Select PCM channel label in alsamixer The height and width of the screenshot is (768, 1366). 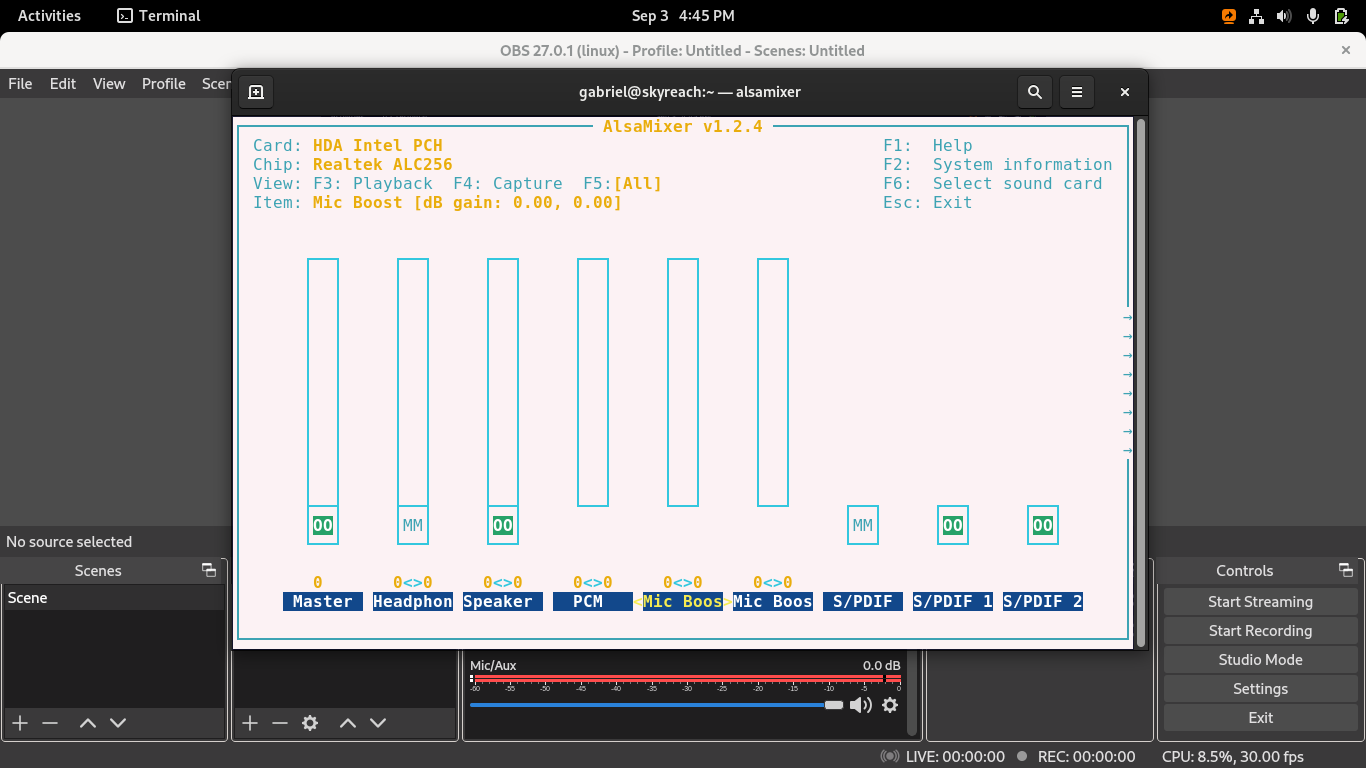[x=593, y=602]
